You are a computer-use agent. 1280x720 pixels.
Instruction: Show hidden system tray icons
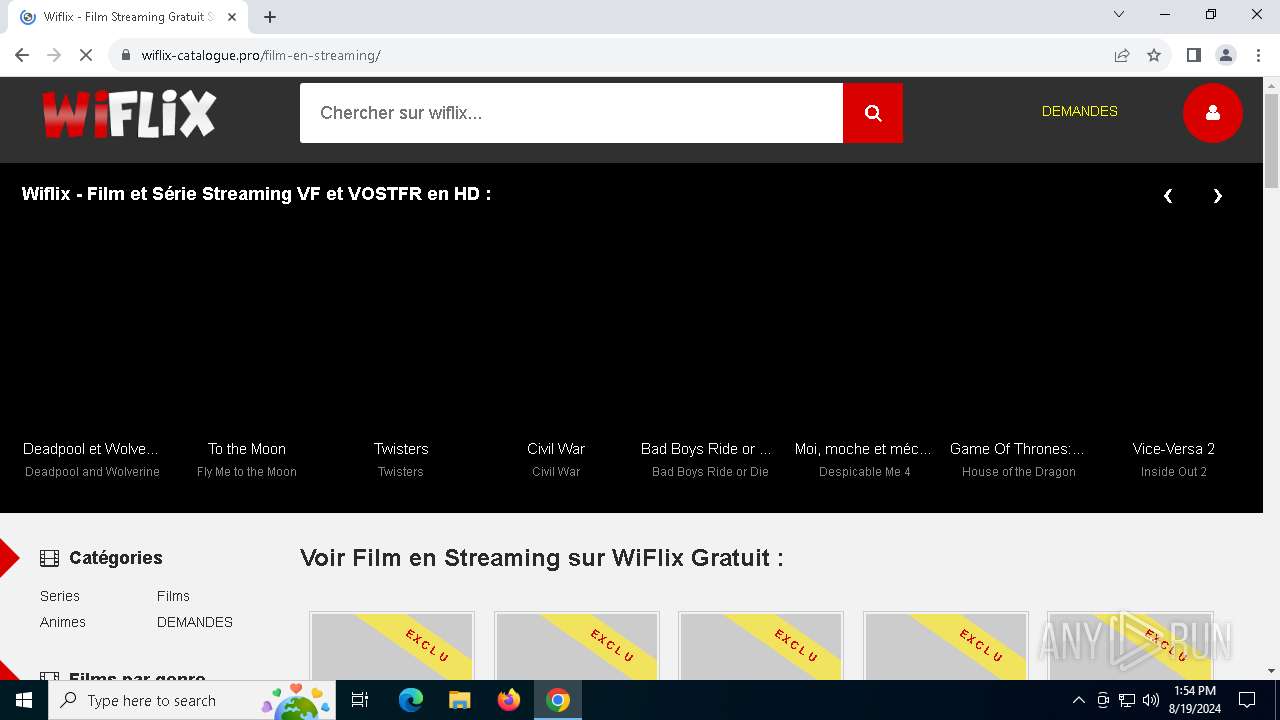1078,700
